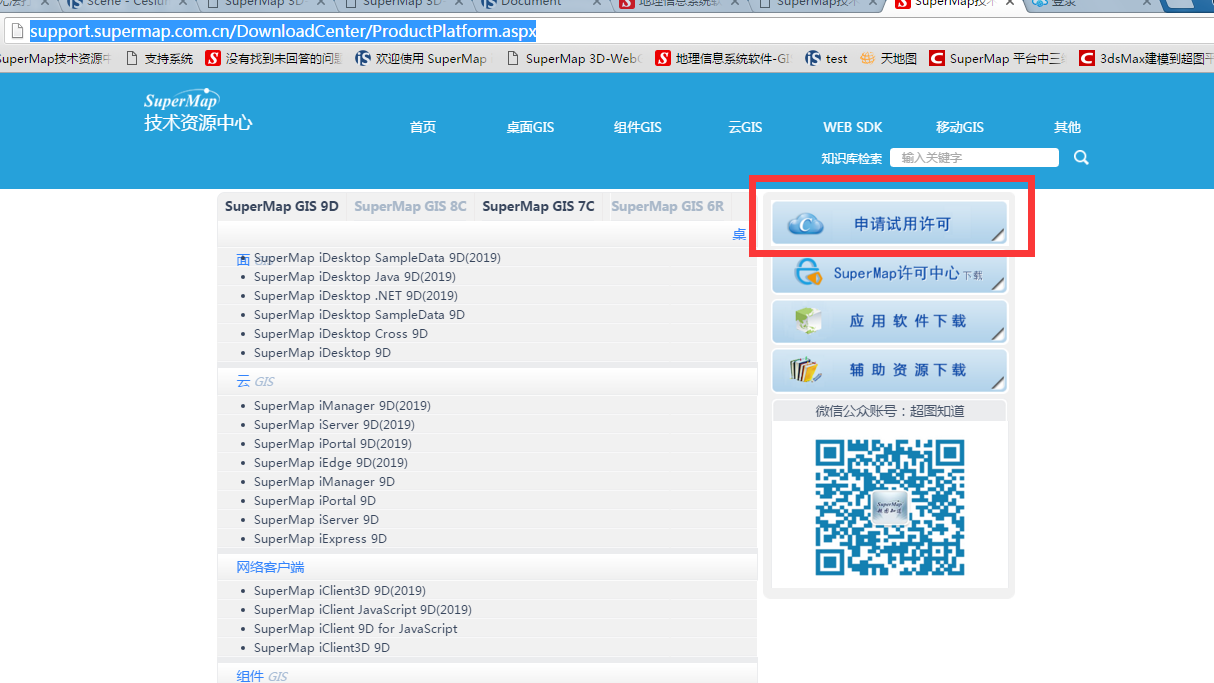Focus the 输入关键字 search box
This screenshot has width=1214, height=683.
pyautogui.click(x=974, y=157)
